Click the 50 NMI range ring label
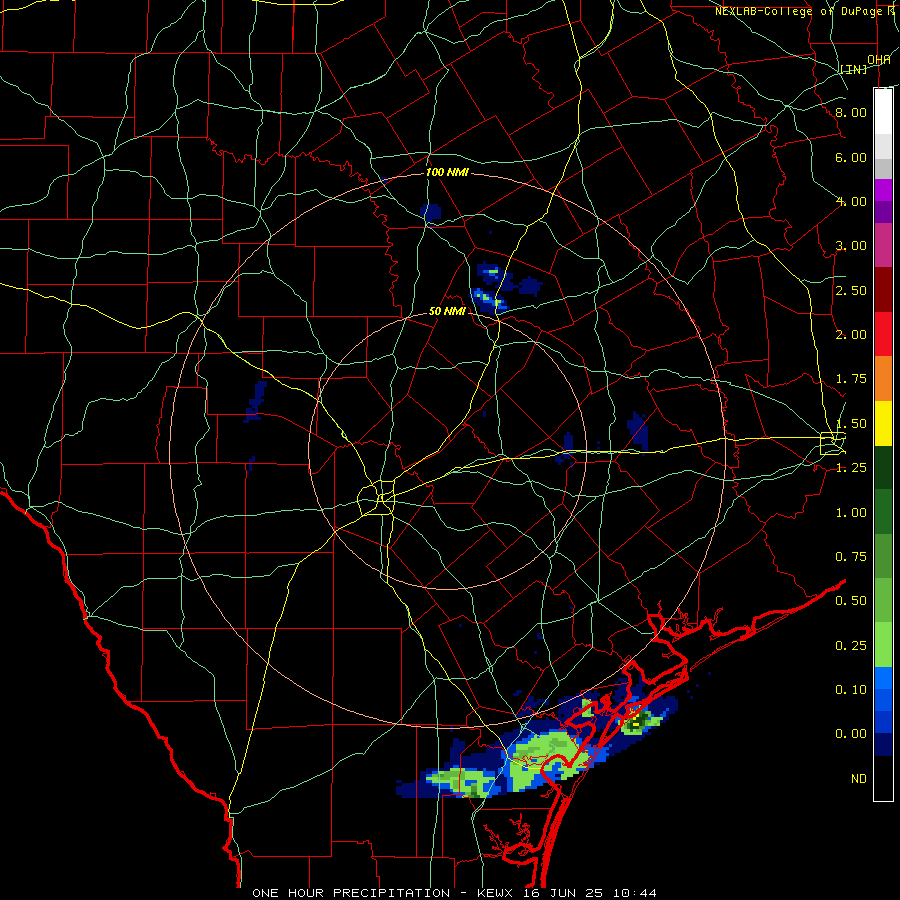This screenshot has height=900, width=900. (x=447, y=311)
